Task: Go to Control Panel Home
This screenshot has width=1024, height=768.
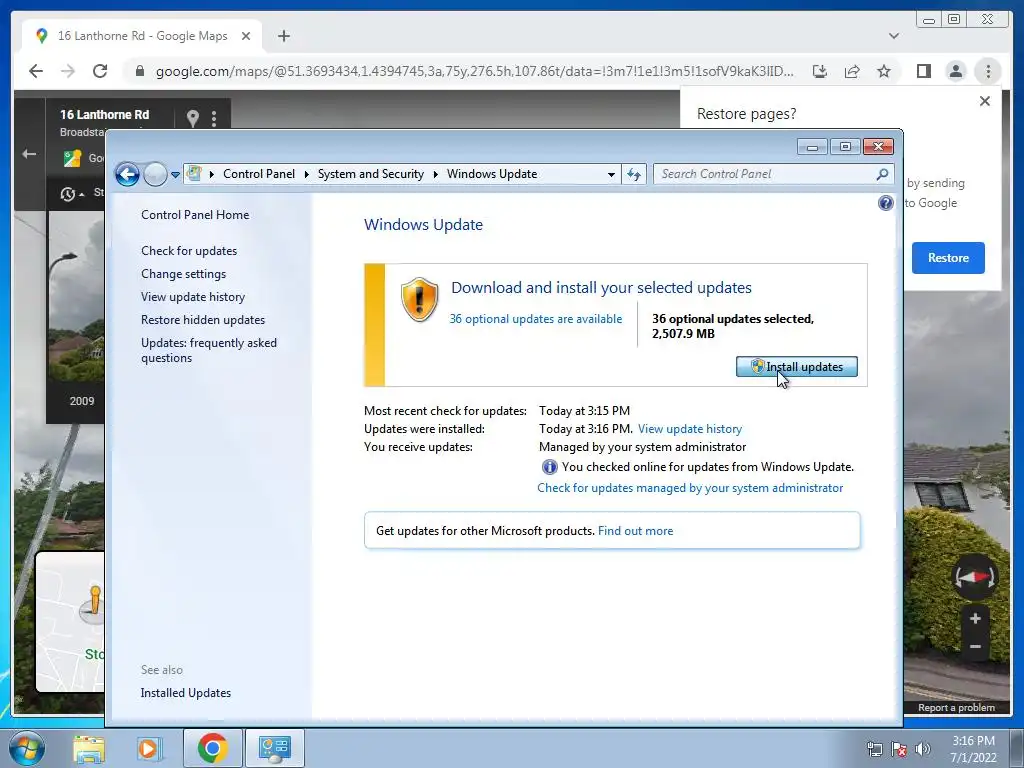Action: point(195,215)
